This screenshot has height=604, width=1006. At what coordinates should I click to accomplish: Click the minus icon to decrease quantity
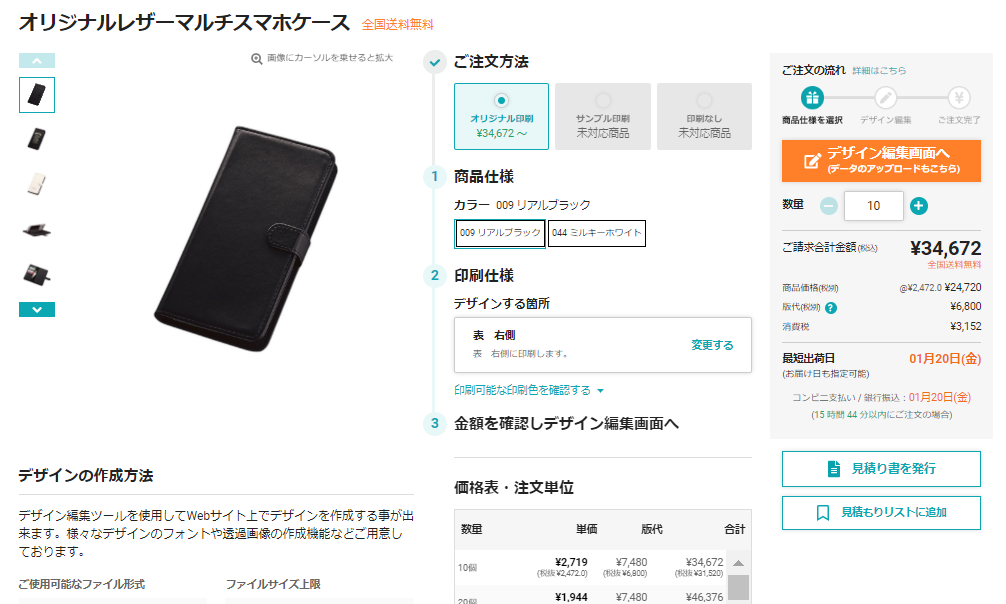coord(829,206)
